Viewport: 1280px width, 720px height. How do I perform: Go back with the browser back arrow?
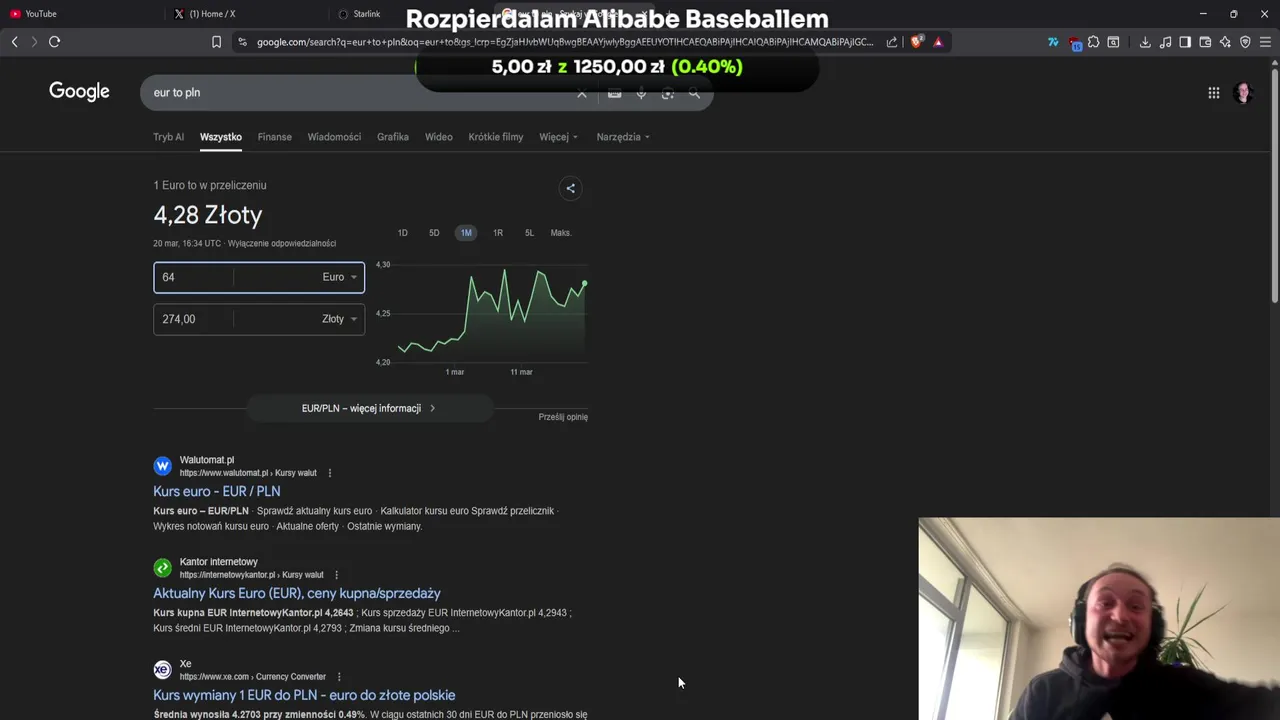[14, 42]
